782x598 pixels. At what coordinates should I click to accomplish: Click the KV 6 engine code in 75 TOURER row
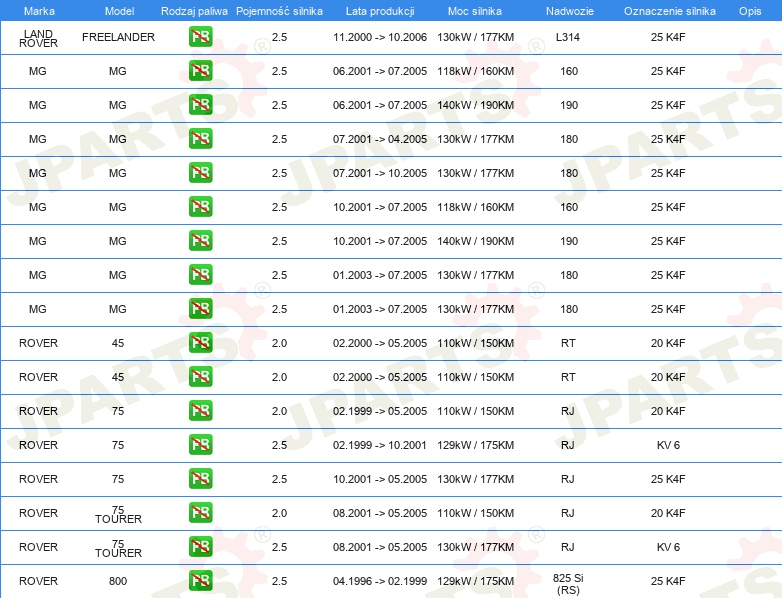click(668, 547)
